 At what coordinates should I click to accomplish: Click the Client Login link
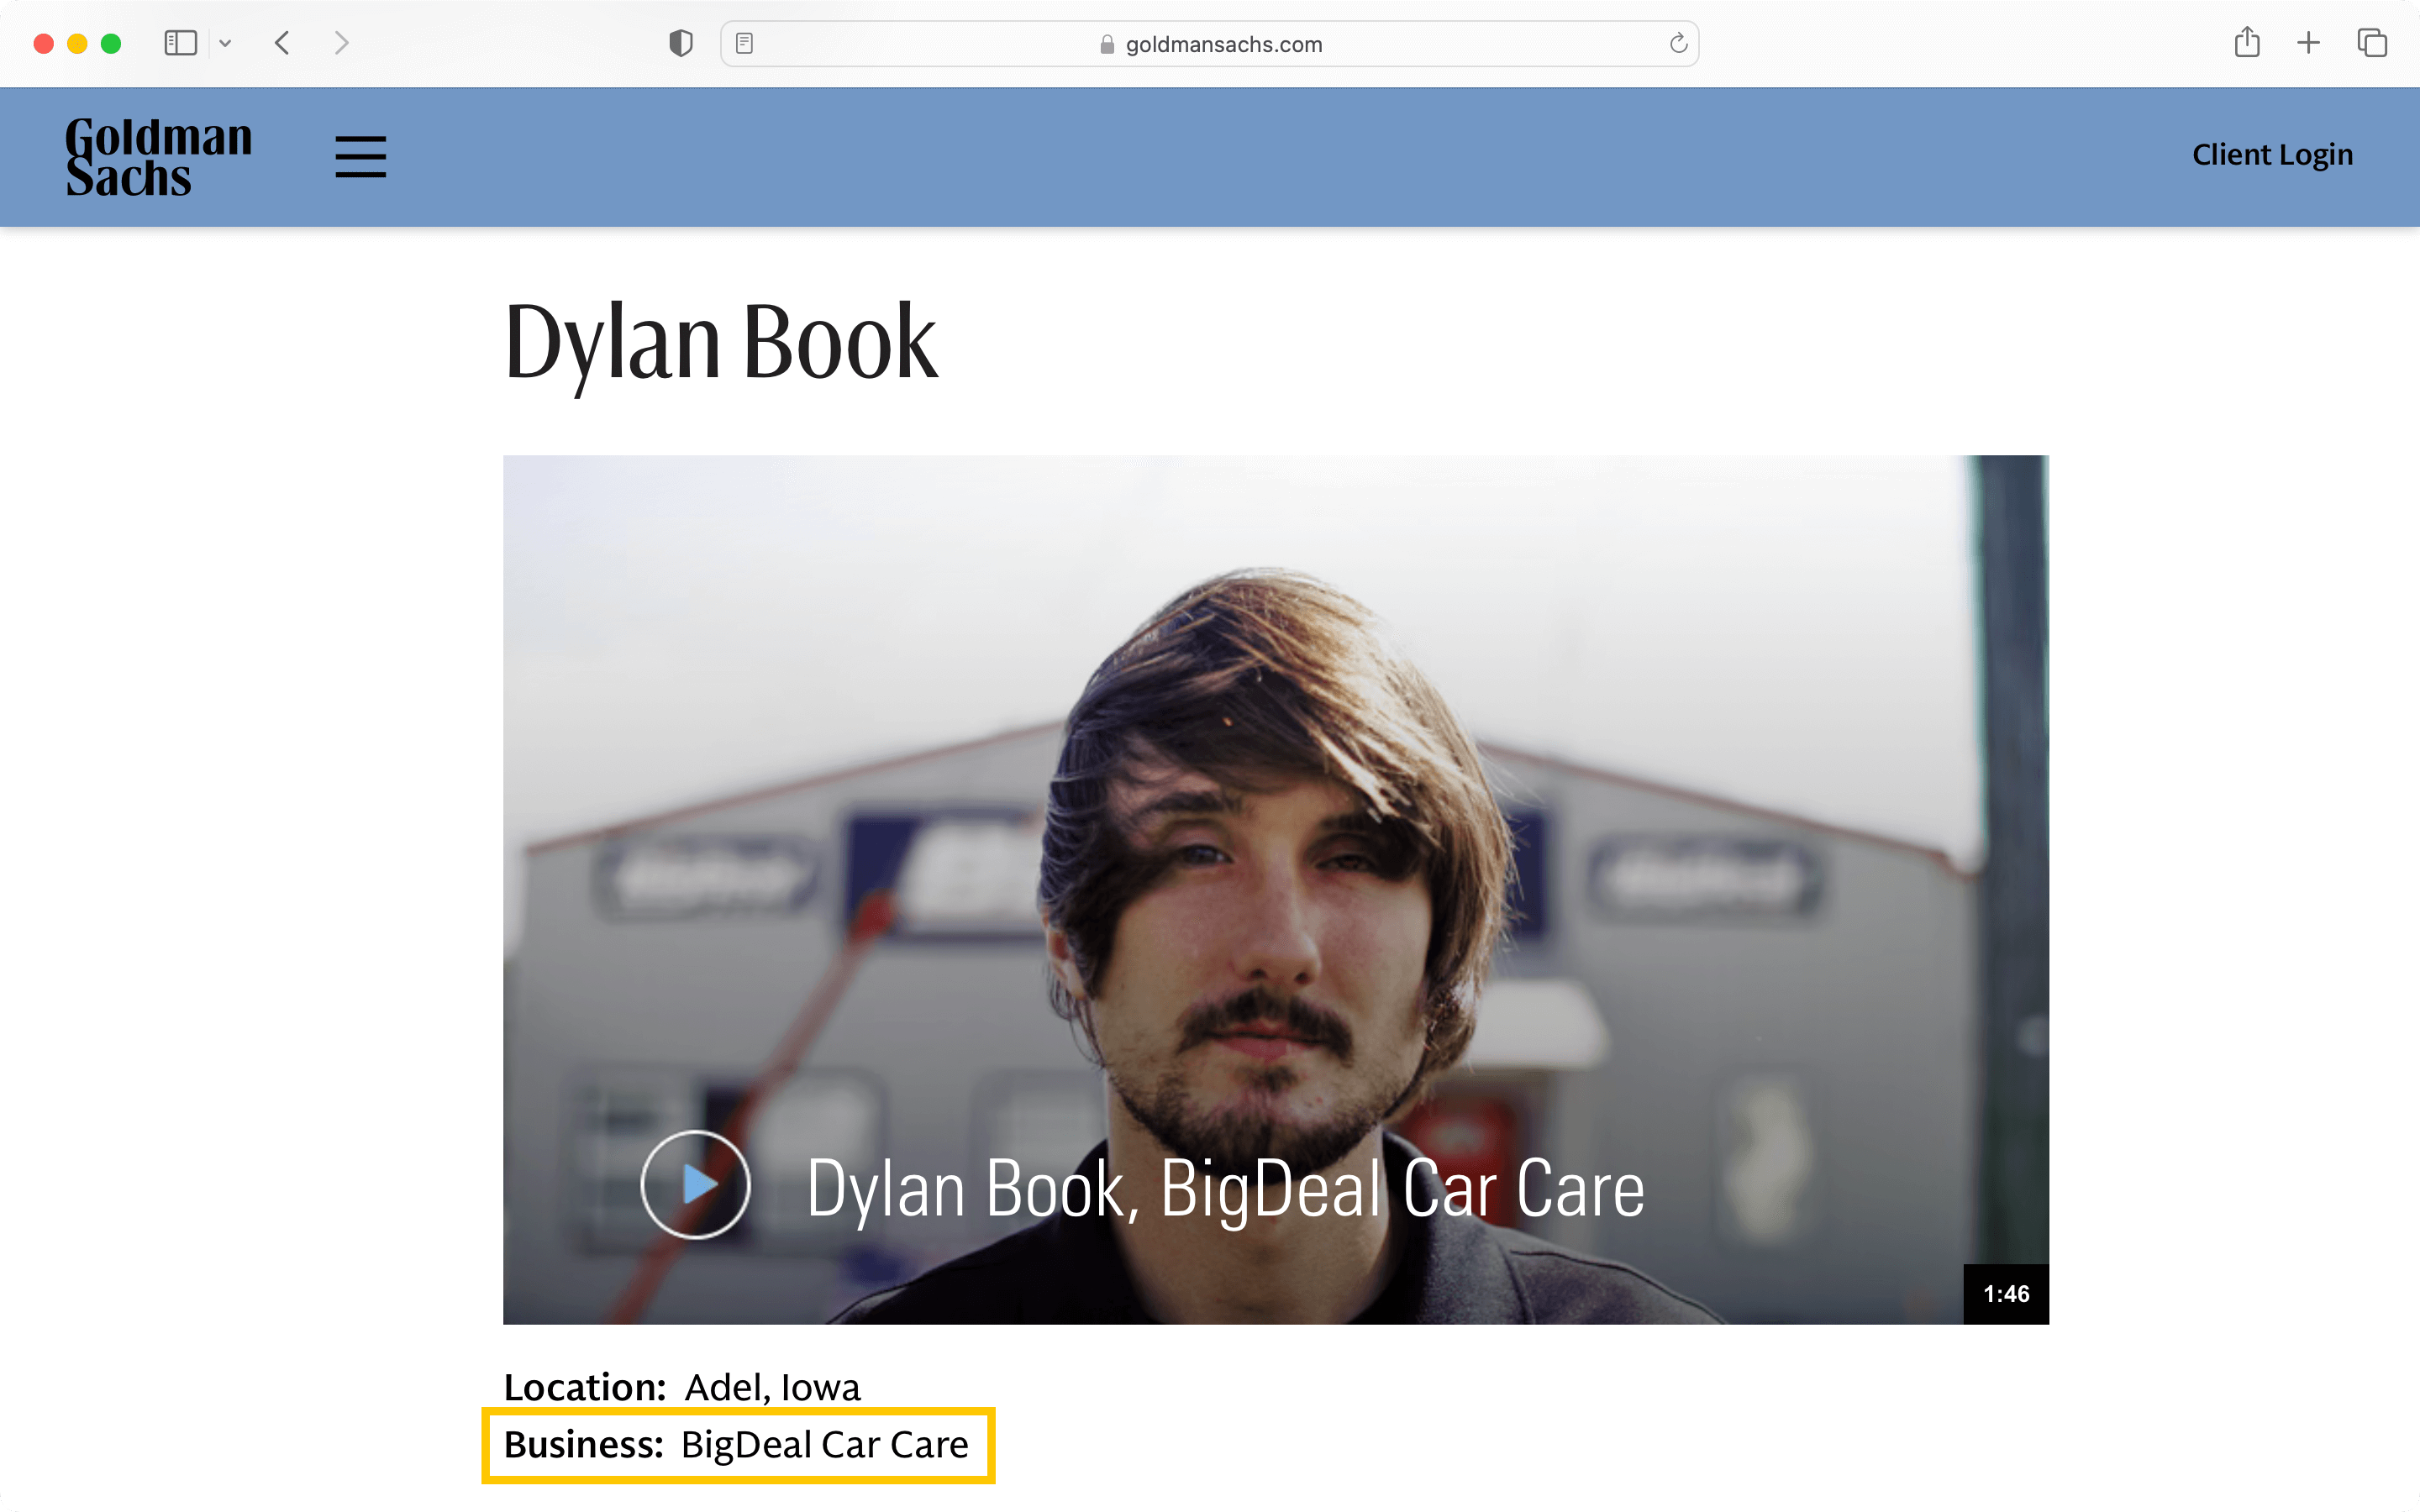pyautogui.click(x=2272, y=155)
